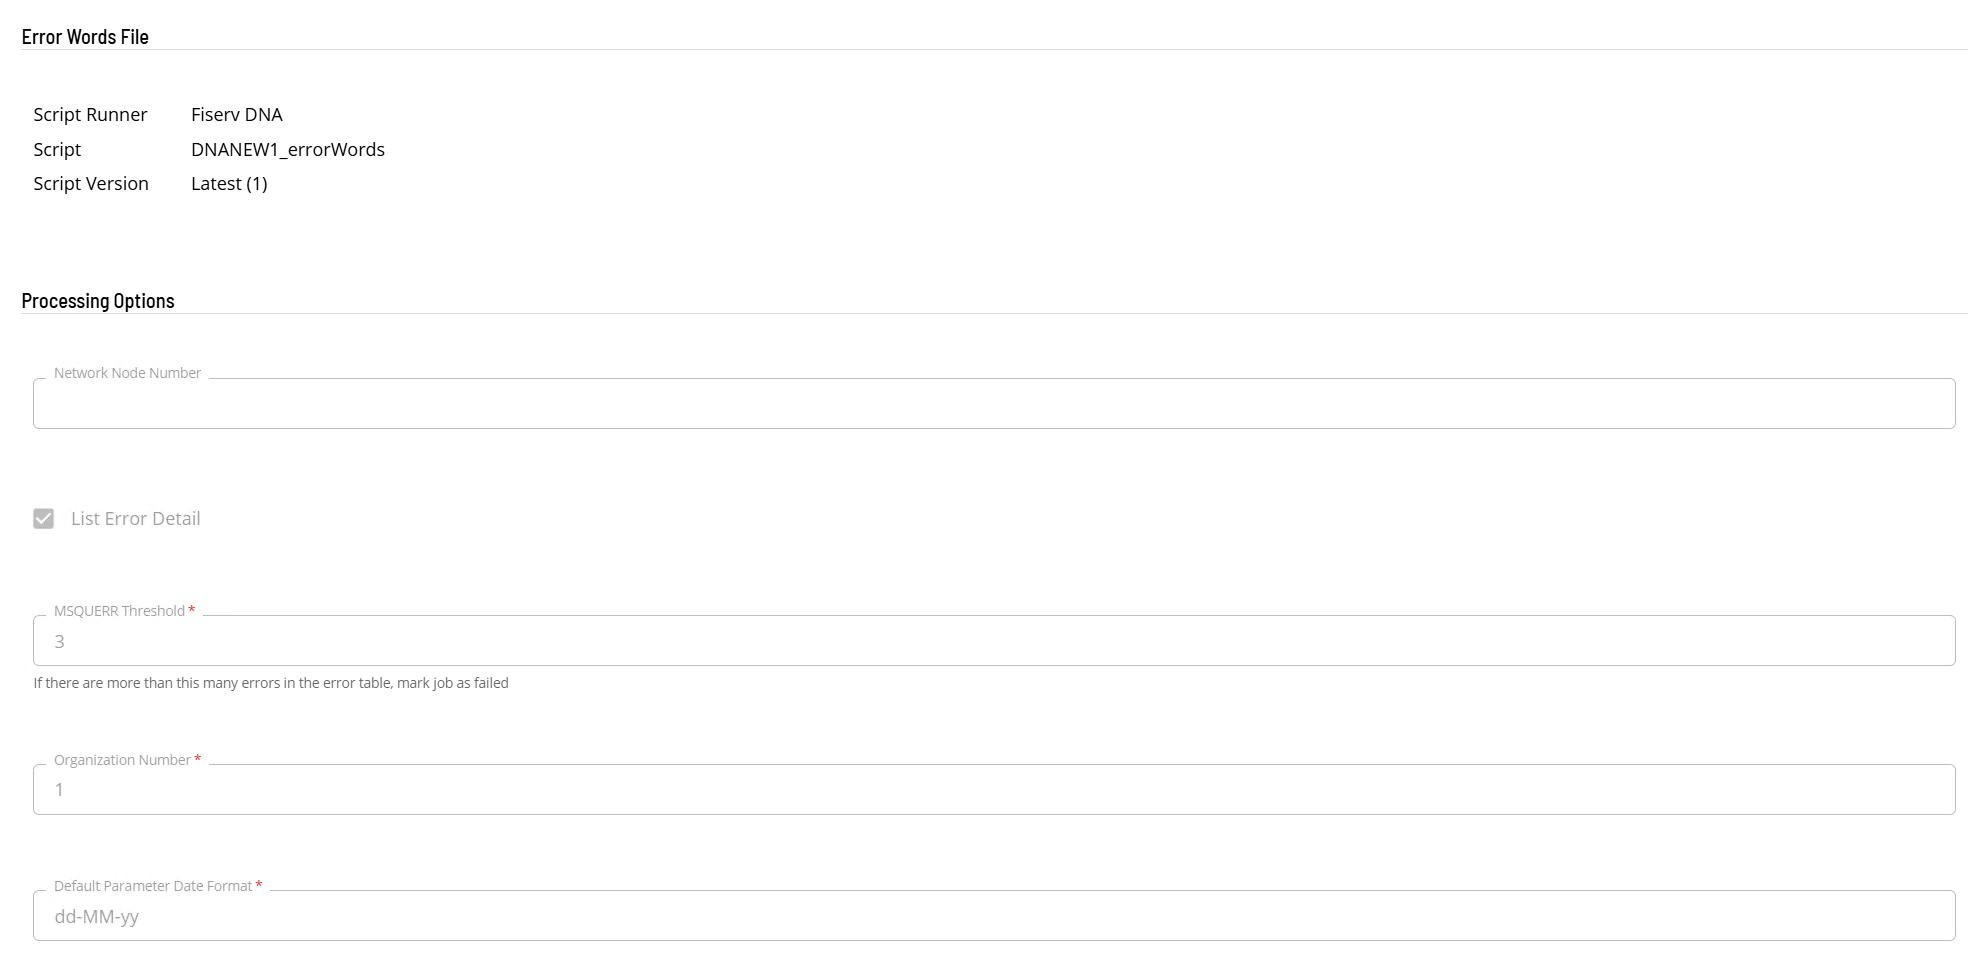
Task: Select the 'Fiserv DNA' script runner value
Action: coord(237,115)
